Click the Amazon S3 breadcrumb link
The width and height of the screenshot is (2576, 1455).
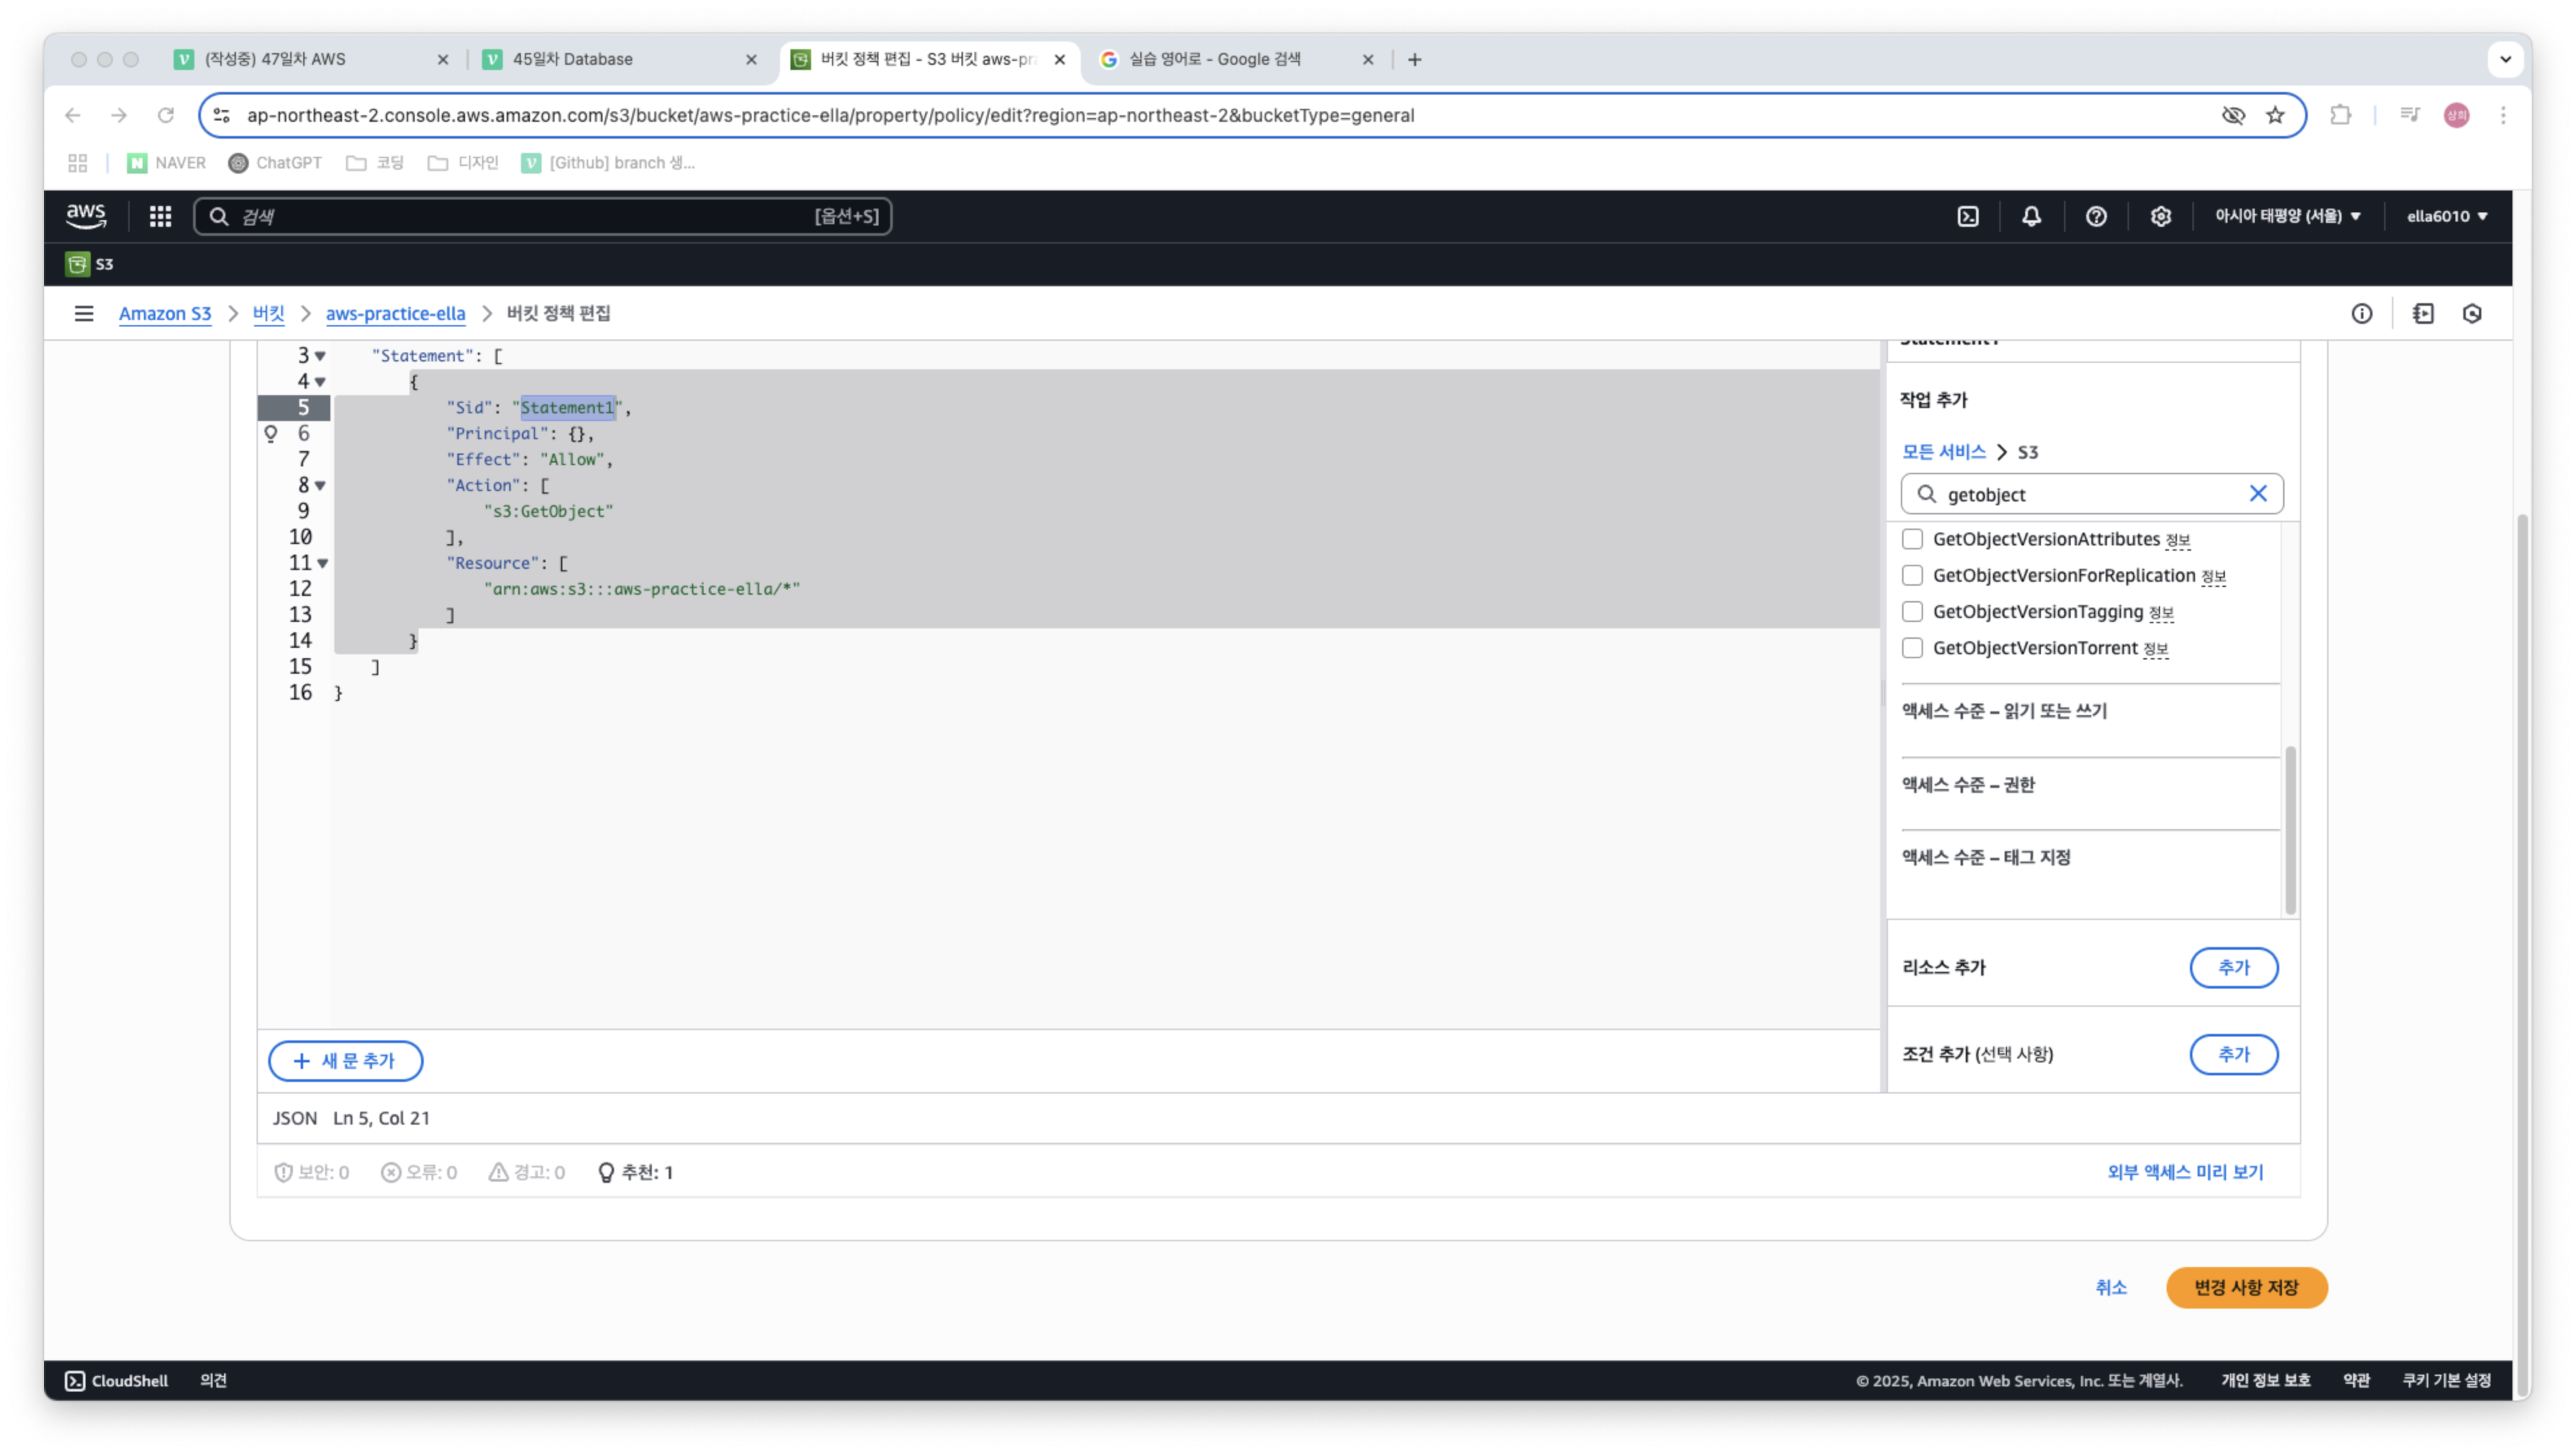pos(165,313)
